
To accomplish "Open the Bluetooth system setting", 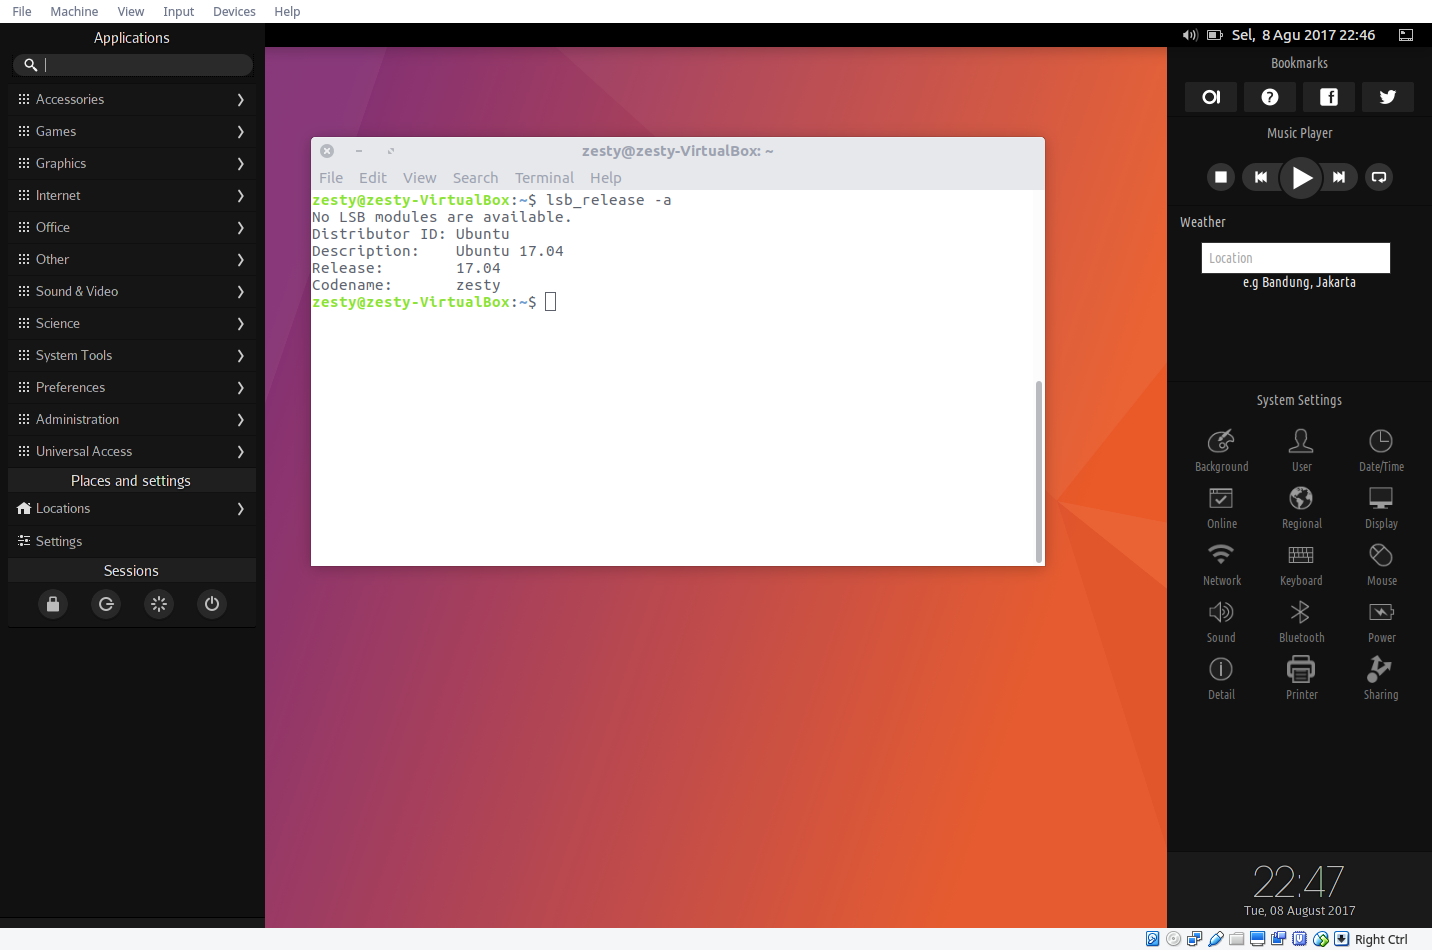I will [1301, 621].
